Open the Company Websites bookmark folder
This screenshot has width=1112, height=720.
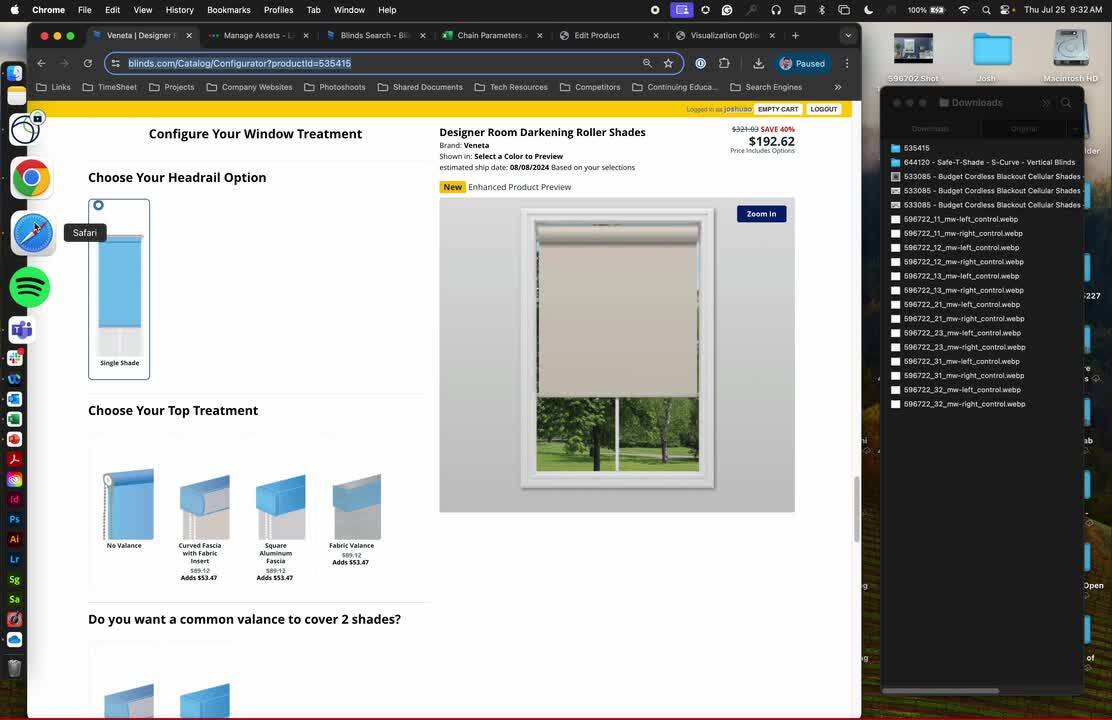point(250,87)
